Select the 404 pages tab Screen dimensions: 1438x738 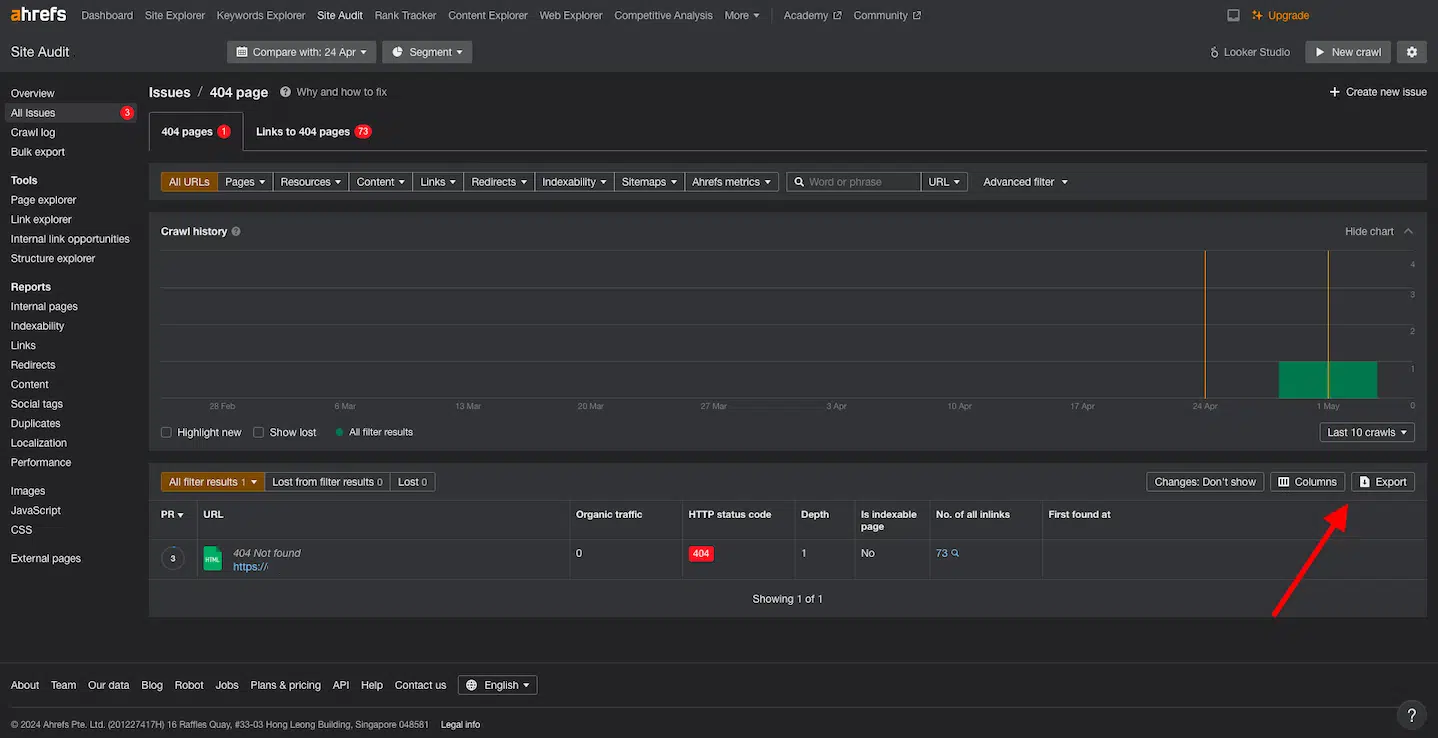pos(196,131)
